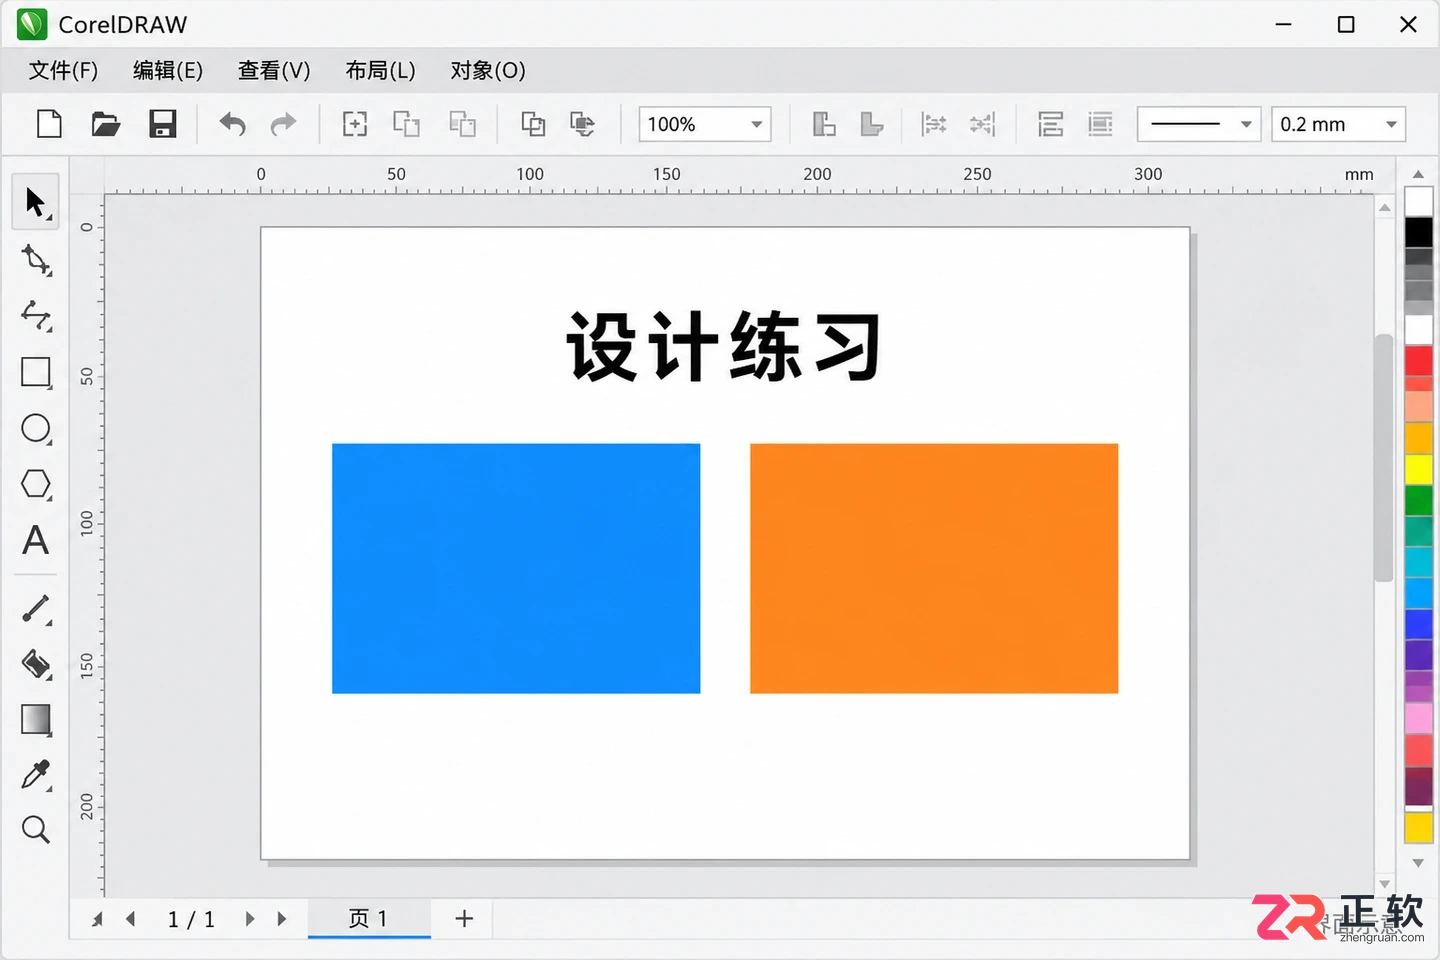Screen dimensions: 1440x960
Task: Switch to the 页 1 page tab
Action: tap(369, 918)
